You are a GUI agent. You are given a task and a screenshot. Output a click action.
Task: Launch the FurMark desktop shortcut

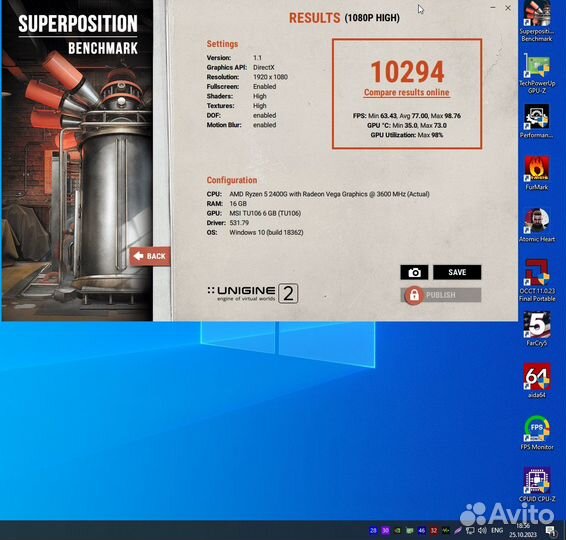tap(536, 173)
